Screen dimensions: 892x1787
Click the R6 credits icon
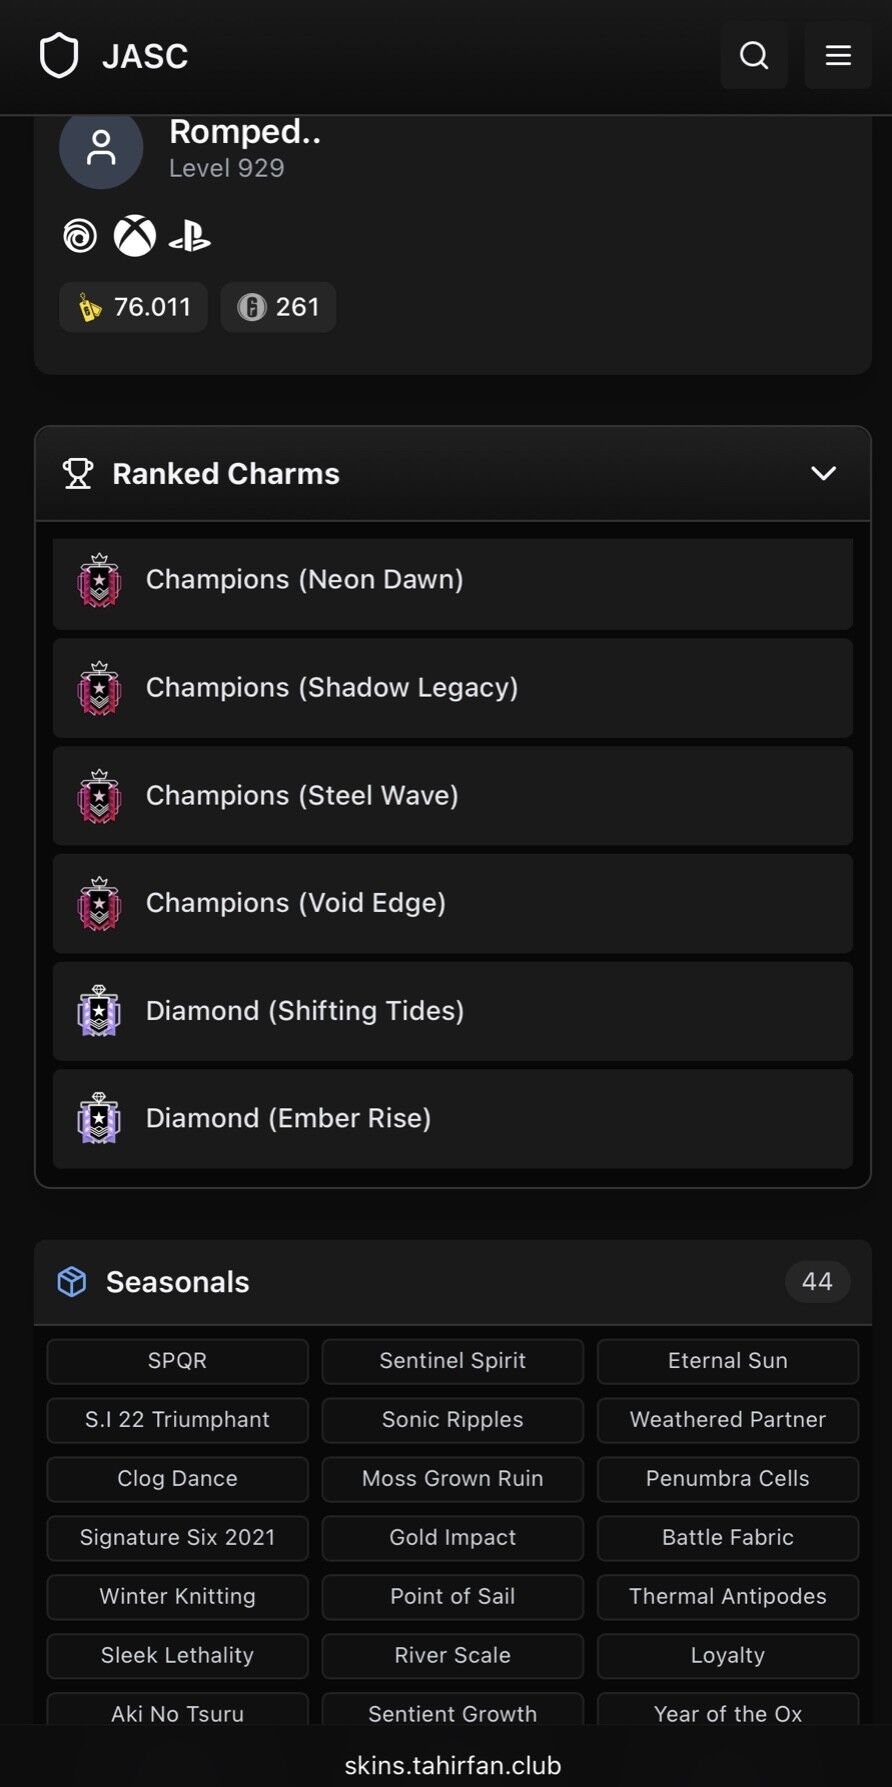click(x=248, y=307)
